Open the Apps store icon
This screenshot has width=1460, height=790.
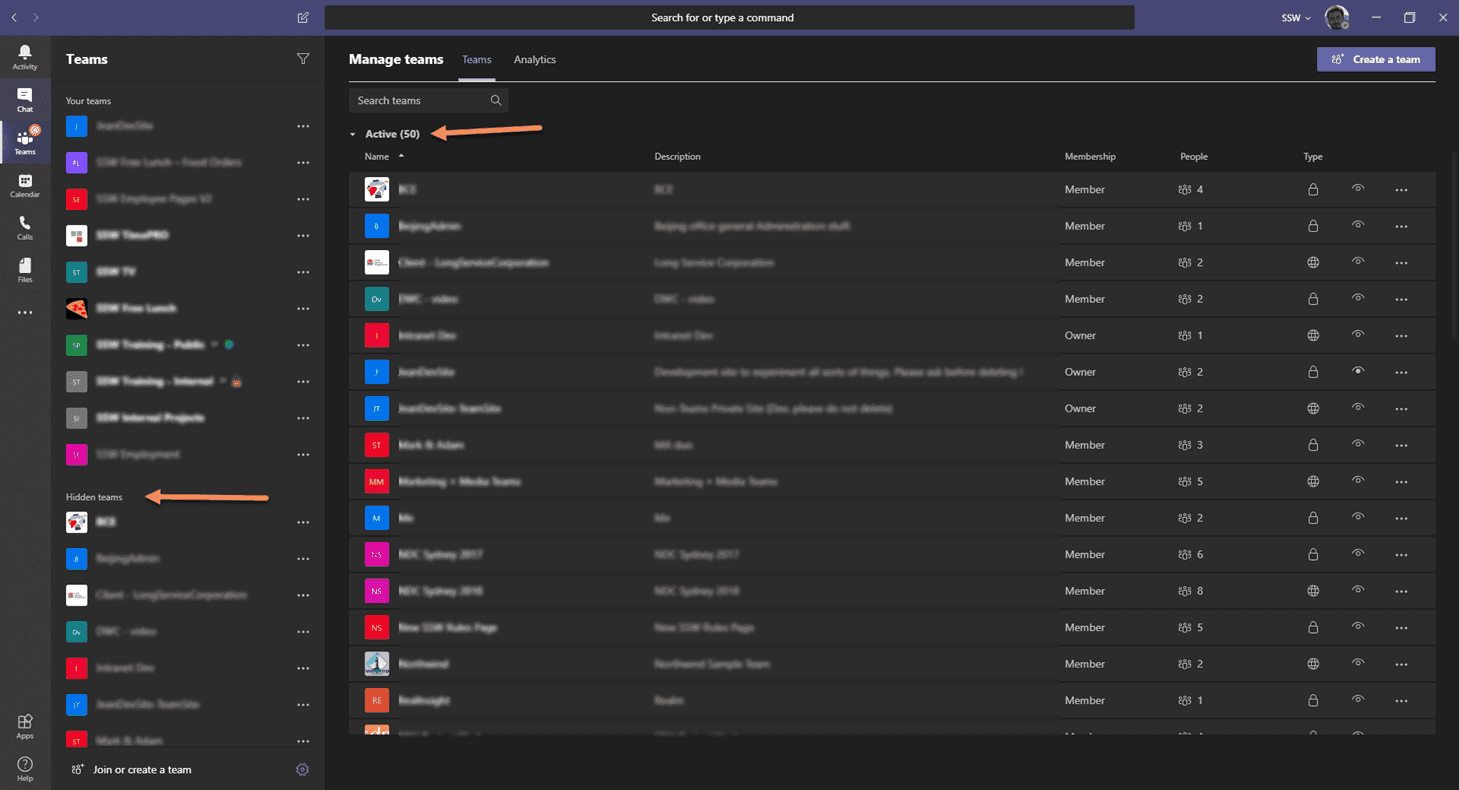(25, 726)
